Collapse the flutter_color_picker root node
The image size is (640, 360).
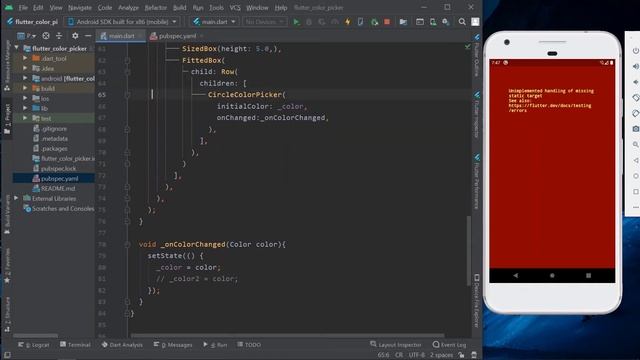click(16, 48)
